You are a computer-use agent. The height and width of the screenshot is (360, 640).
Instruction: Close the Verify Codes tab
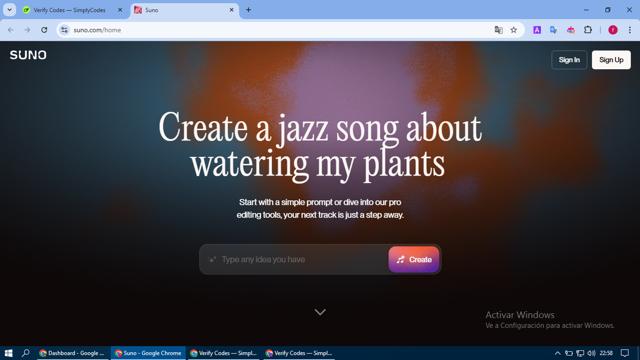(x=120, y=10)
